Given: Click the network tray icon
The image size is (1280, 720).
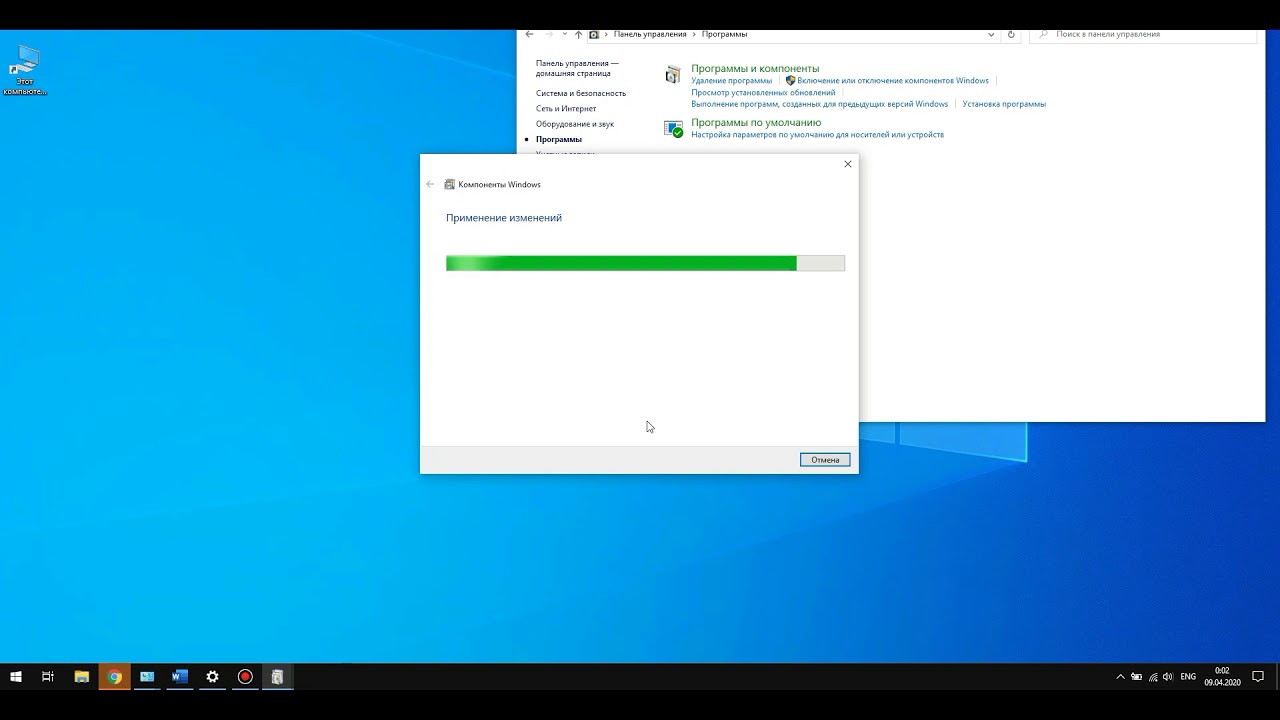Looking at the screenshot, I should [x=1153, y=677].
